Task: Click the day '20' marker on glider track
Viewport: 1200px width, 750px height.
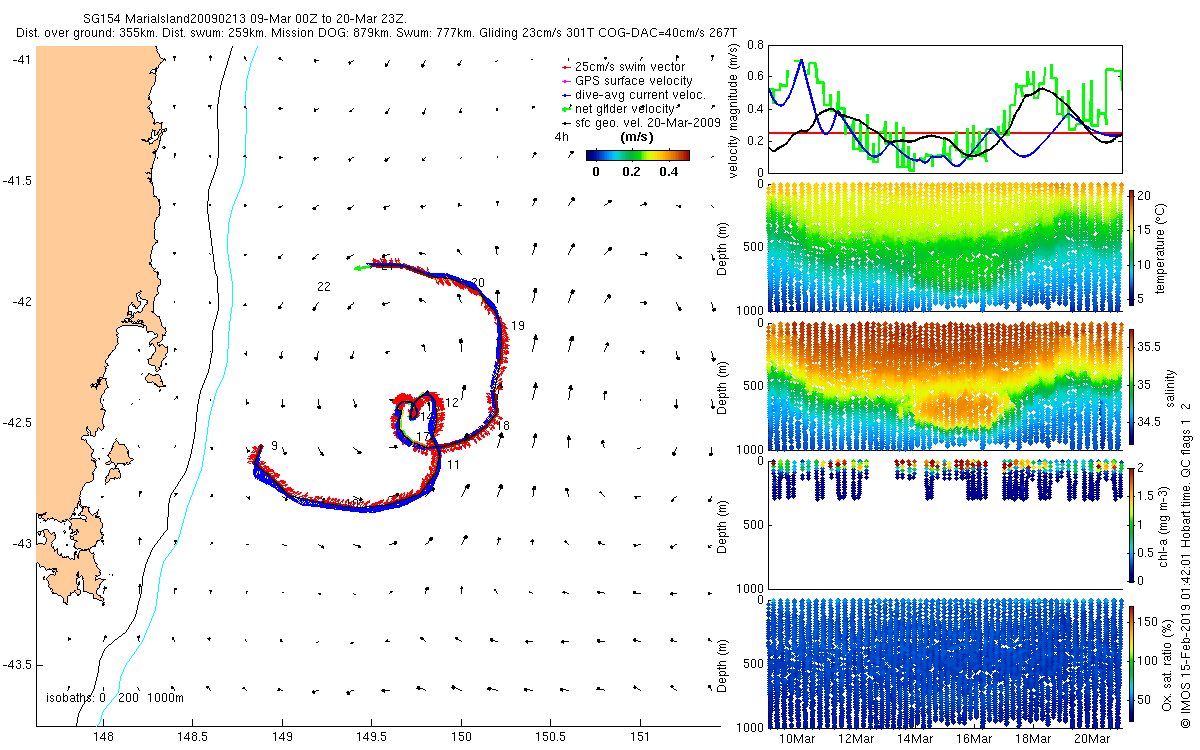Action: coord(477,283)
